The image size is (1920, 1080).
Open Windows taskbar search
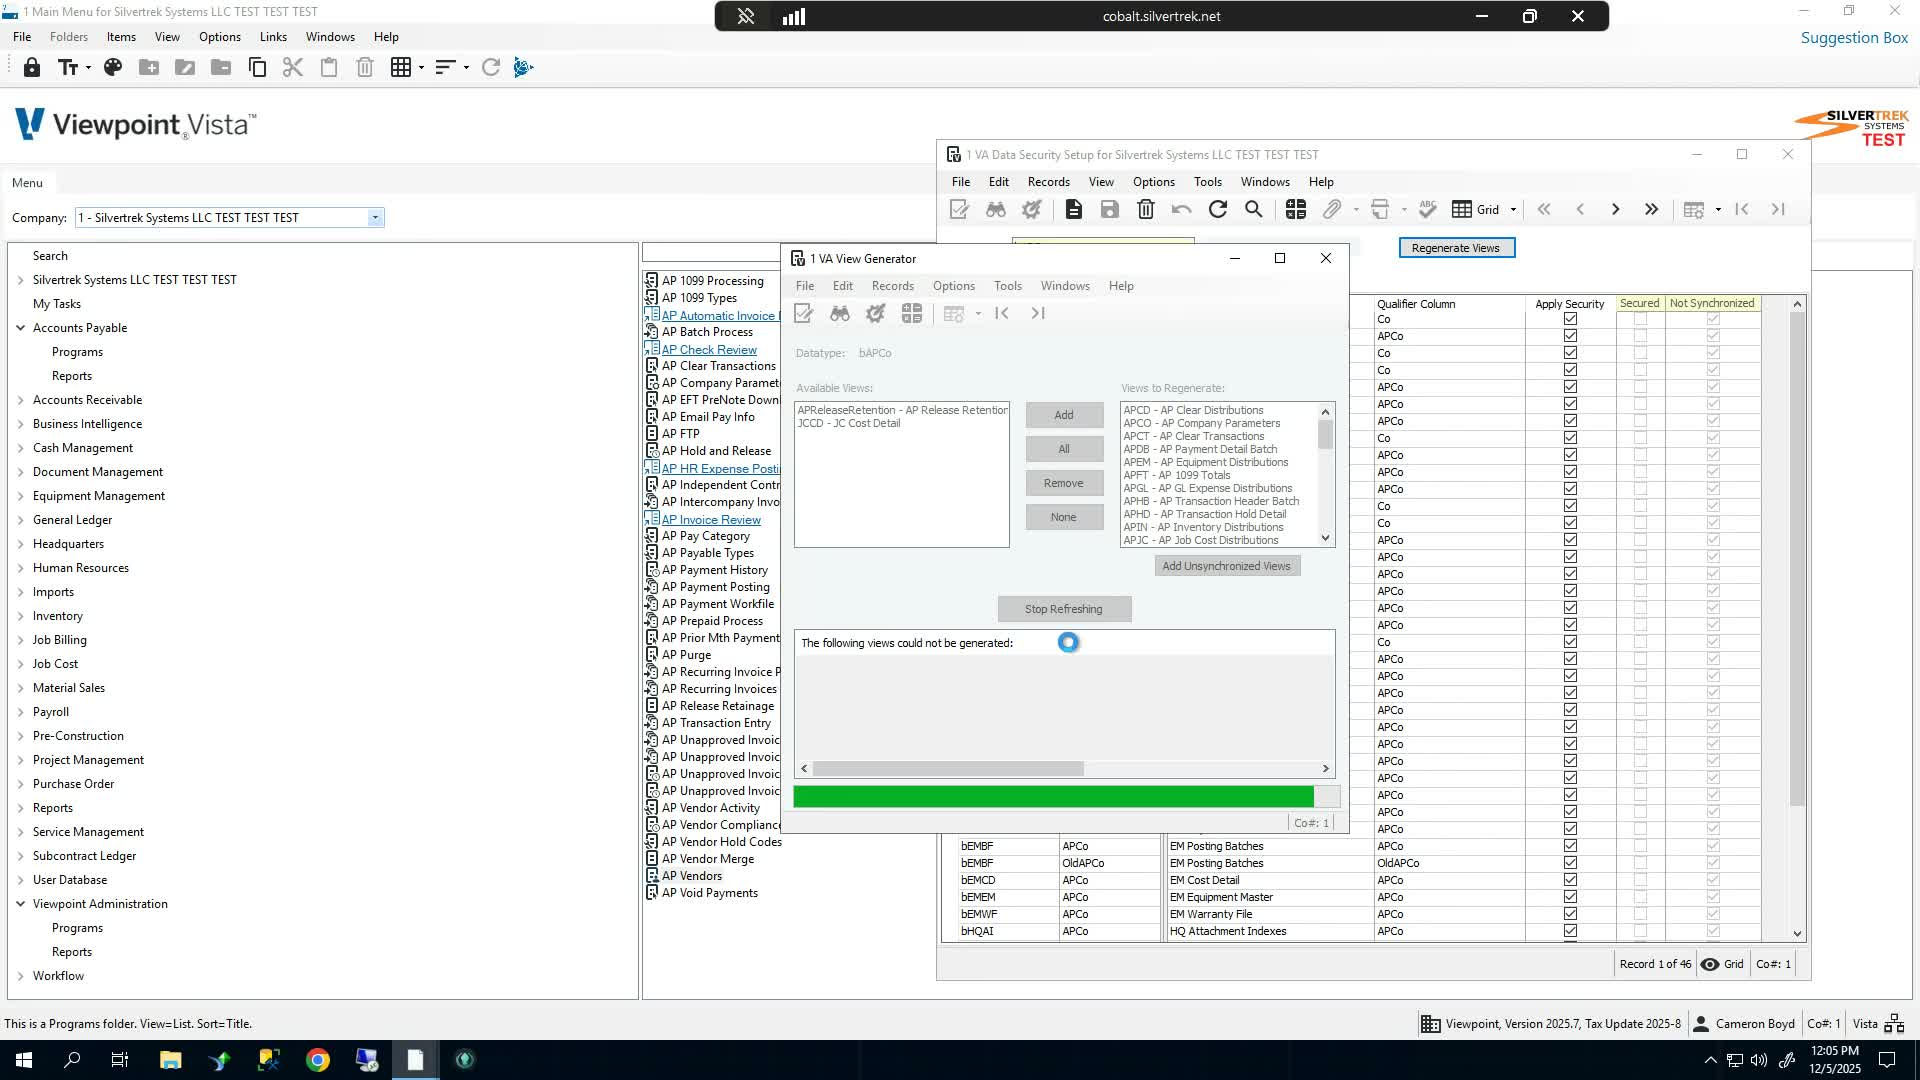coord(72,1060)
